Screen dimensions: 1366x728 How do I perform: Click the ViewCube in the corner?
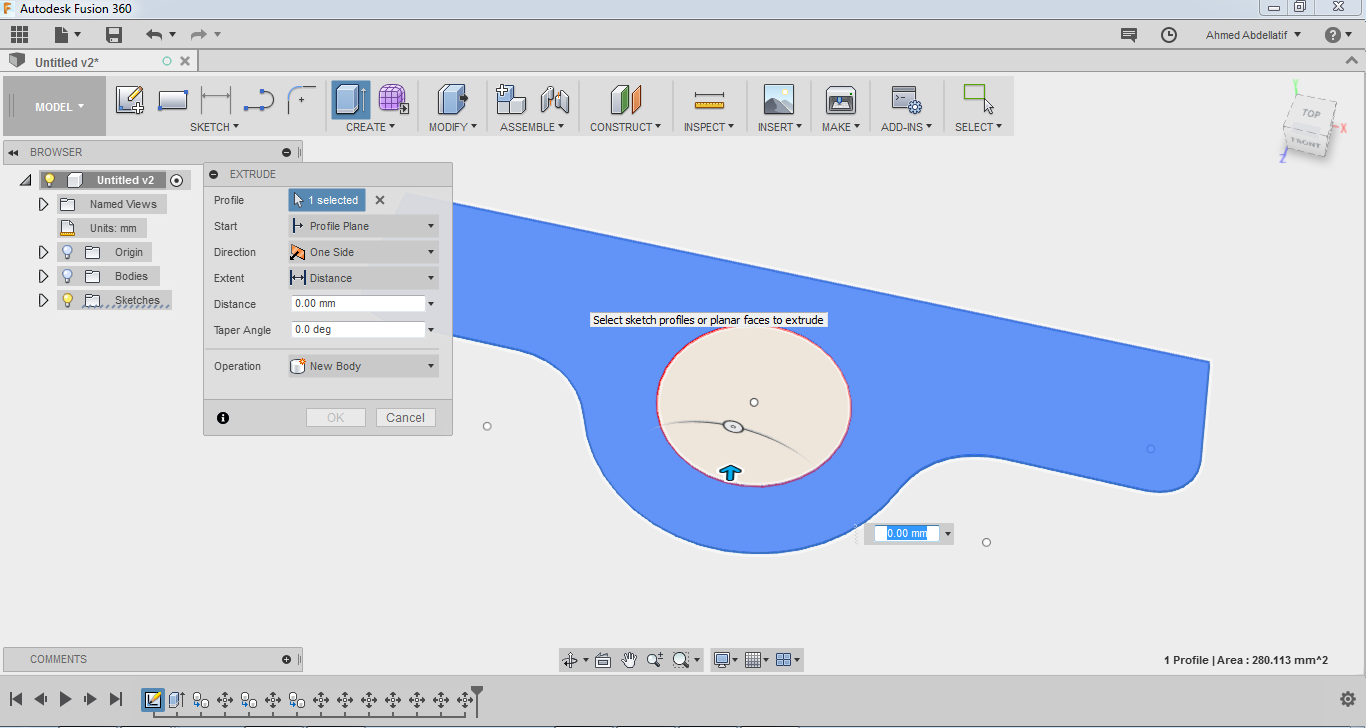coord(1309,128)
